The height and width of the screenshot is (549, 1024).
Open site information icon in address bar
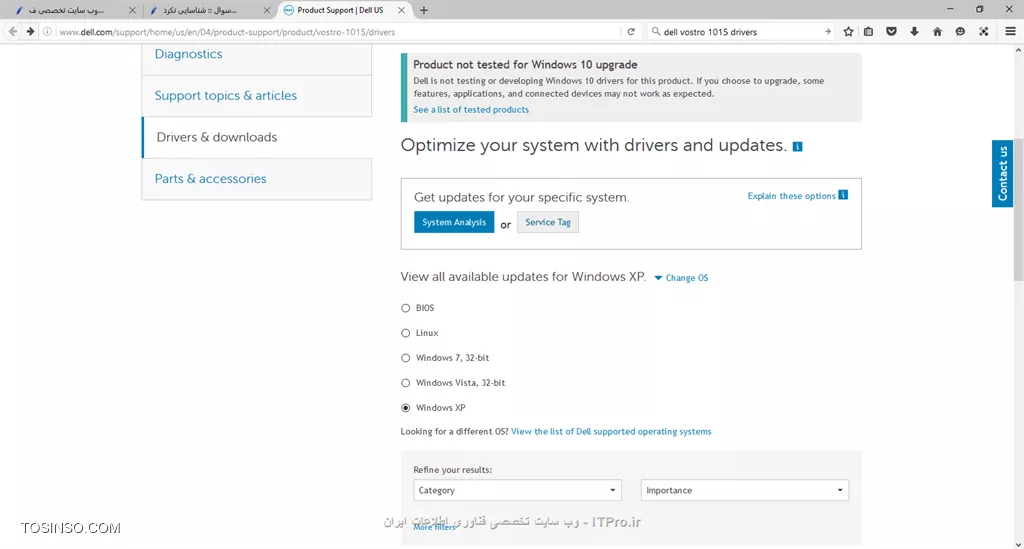pos(48,31)
